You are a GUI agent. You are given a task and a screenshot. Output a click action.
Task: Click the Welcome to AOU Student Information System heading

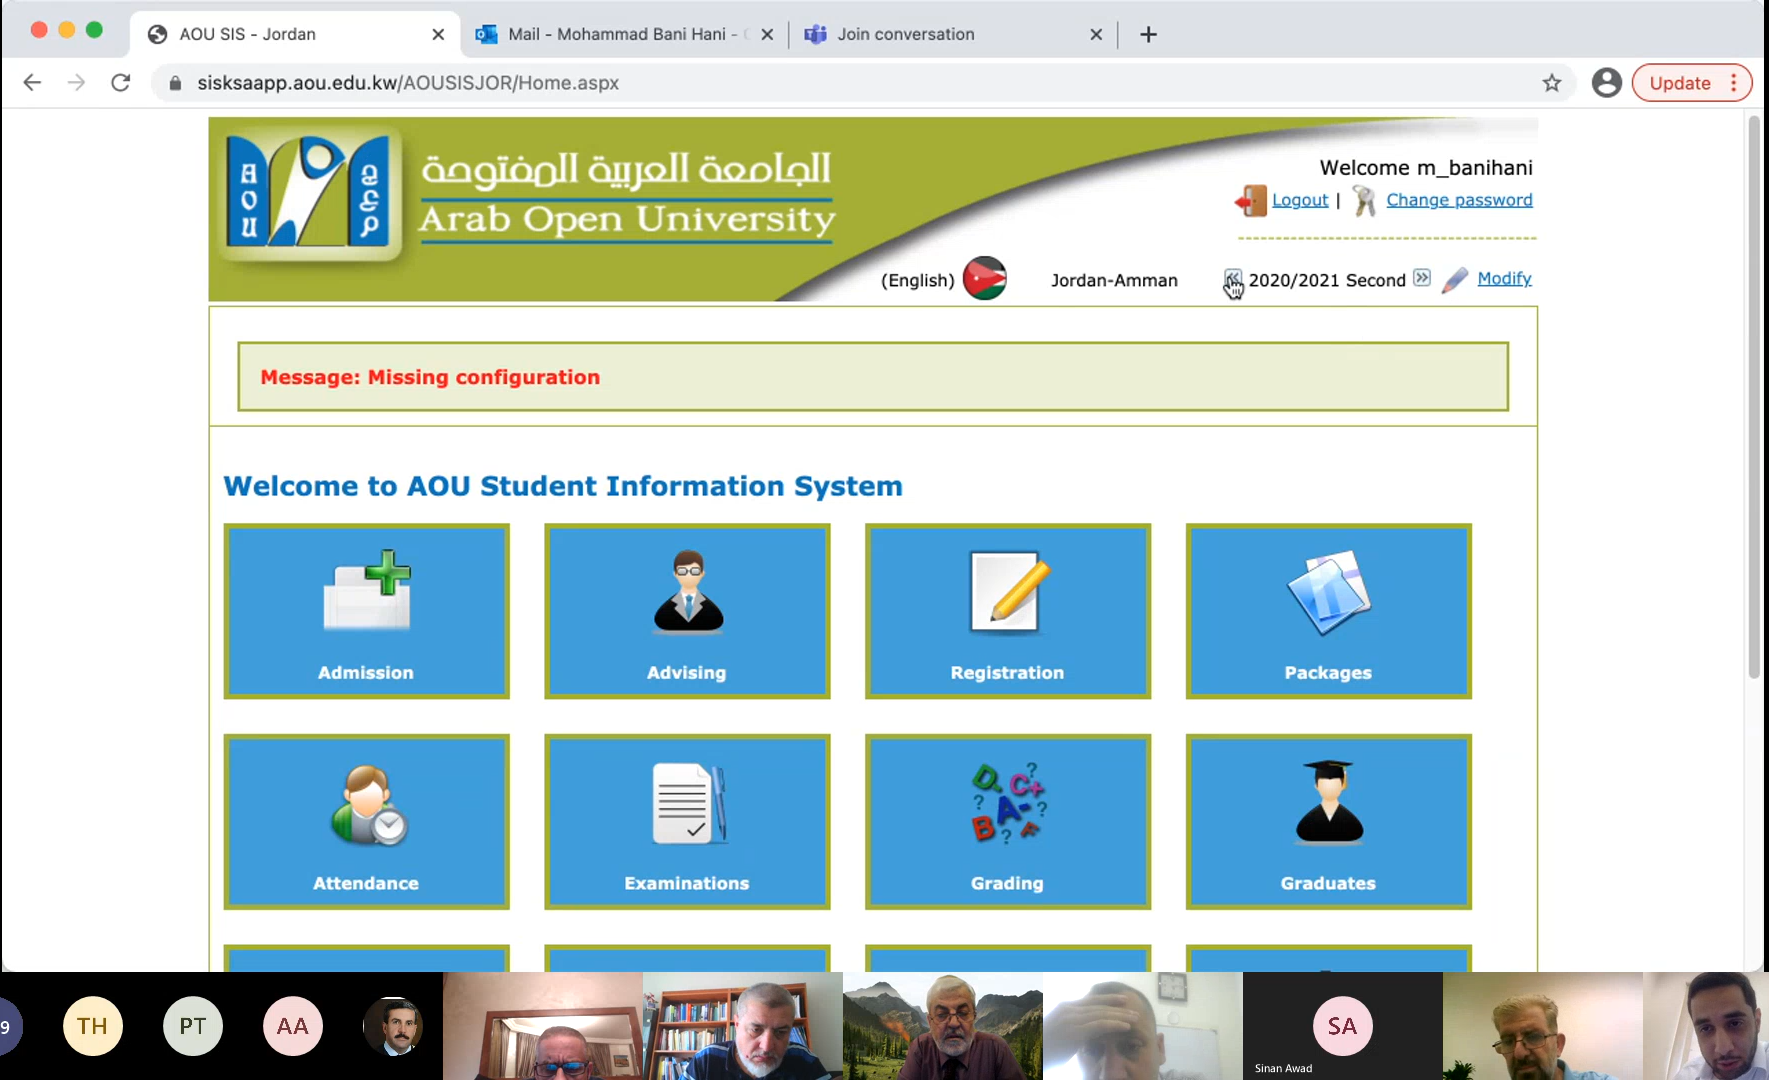click(563, 486)
